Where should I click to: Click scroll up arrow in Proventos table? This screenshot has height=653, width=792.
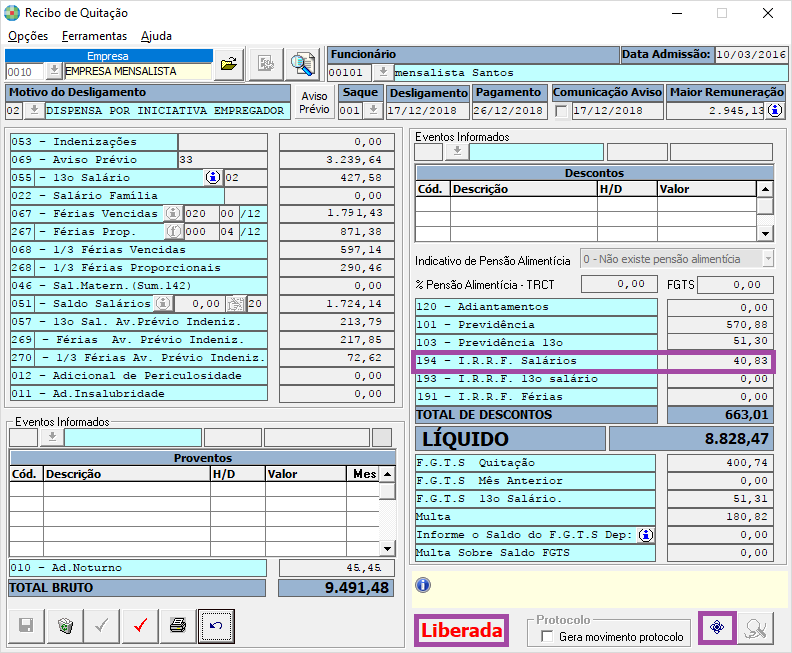[x=387, y=474]
